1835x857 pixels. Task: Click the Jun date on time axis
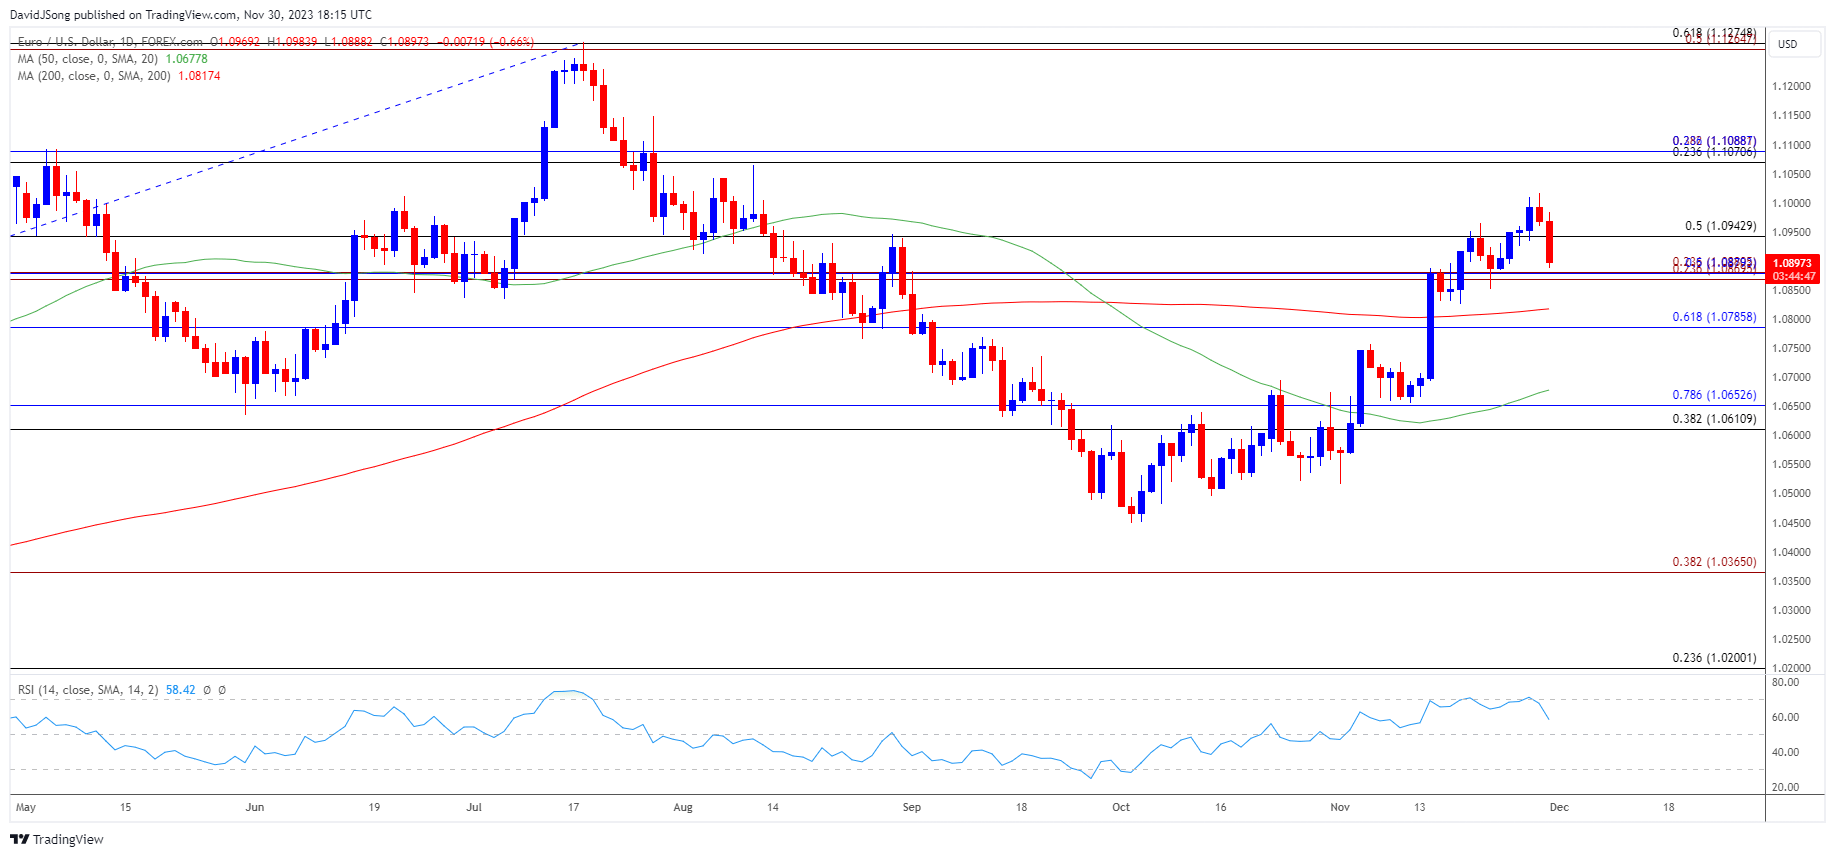(x=255, y=807)
